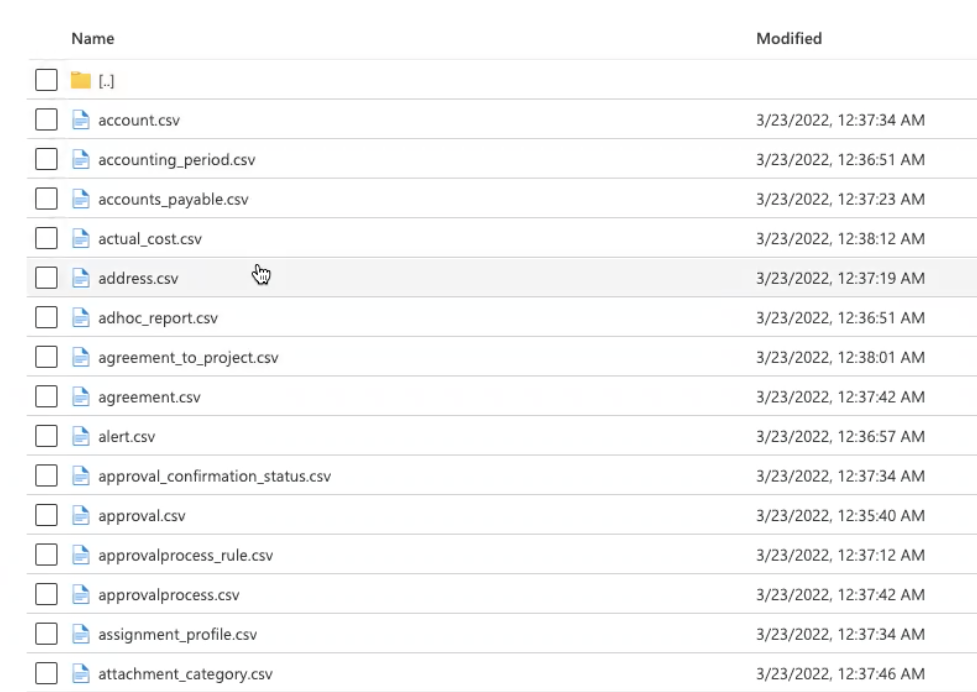Enable the checkbox for approvalprocess.csv

[46, 595]
